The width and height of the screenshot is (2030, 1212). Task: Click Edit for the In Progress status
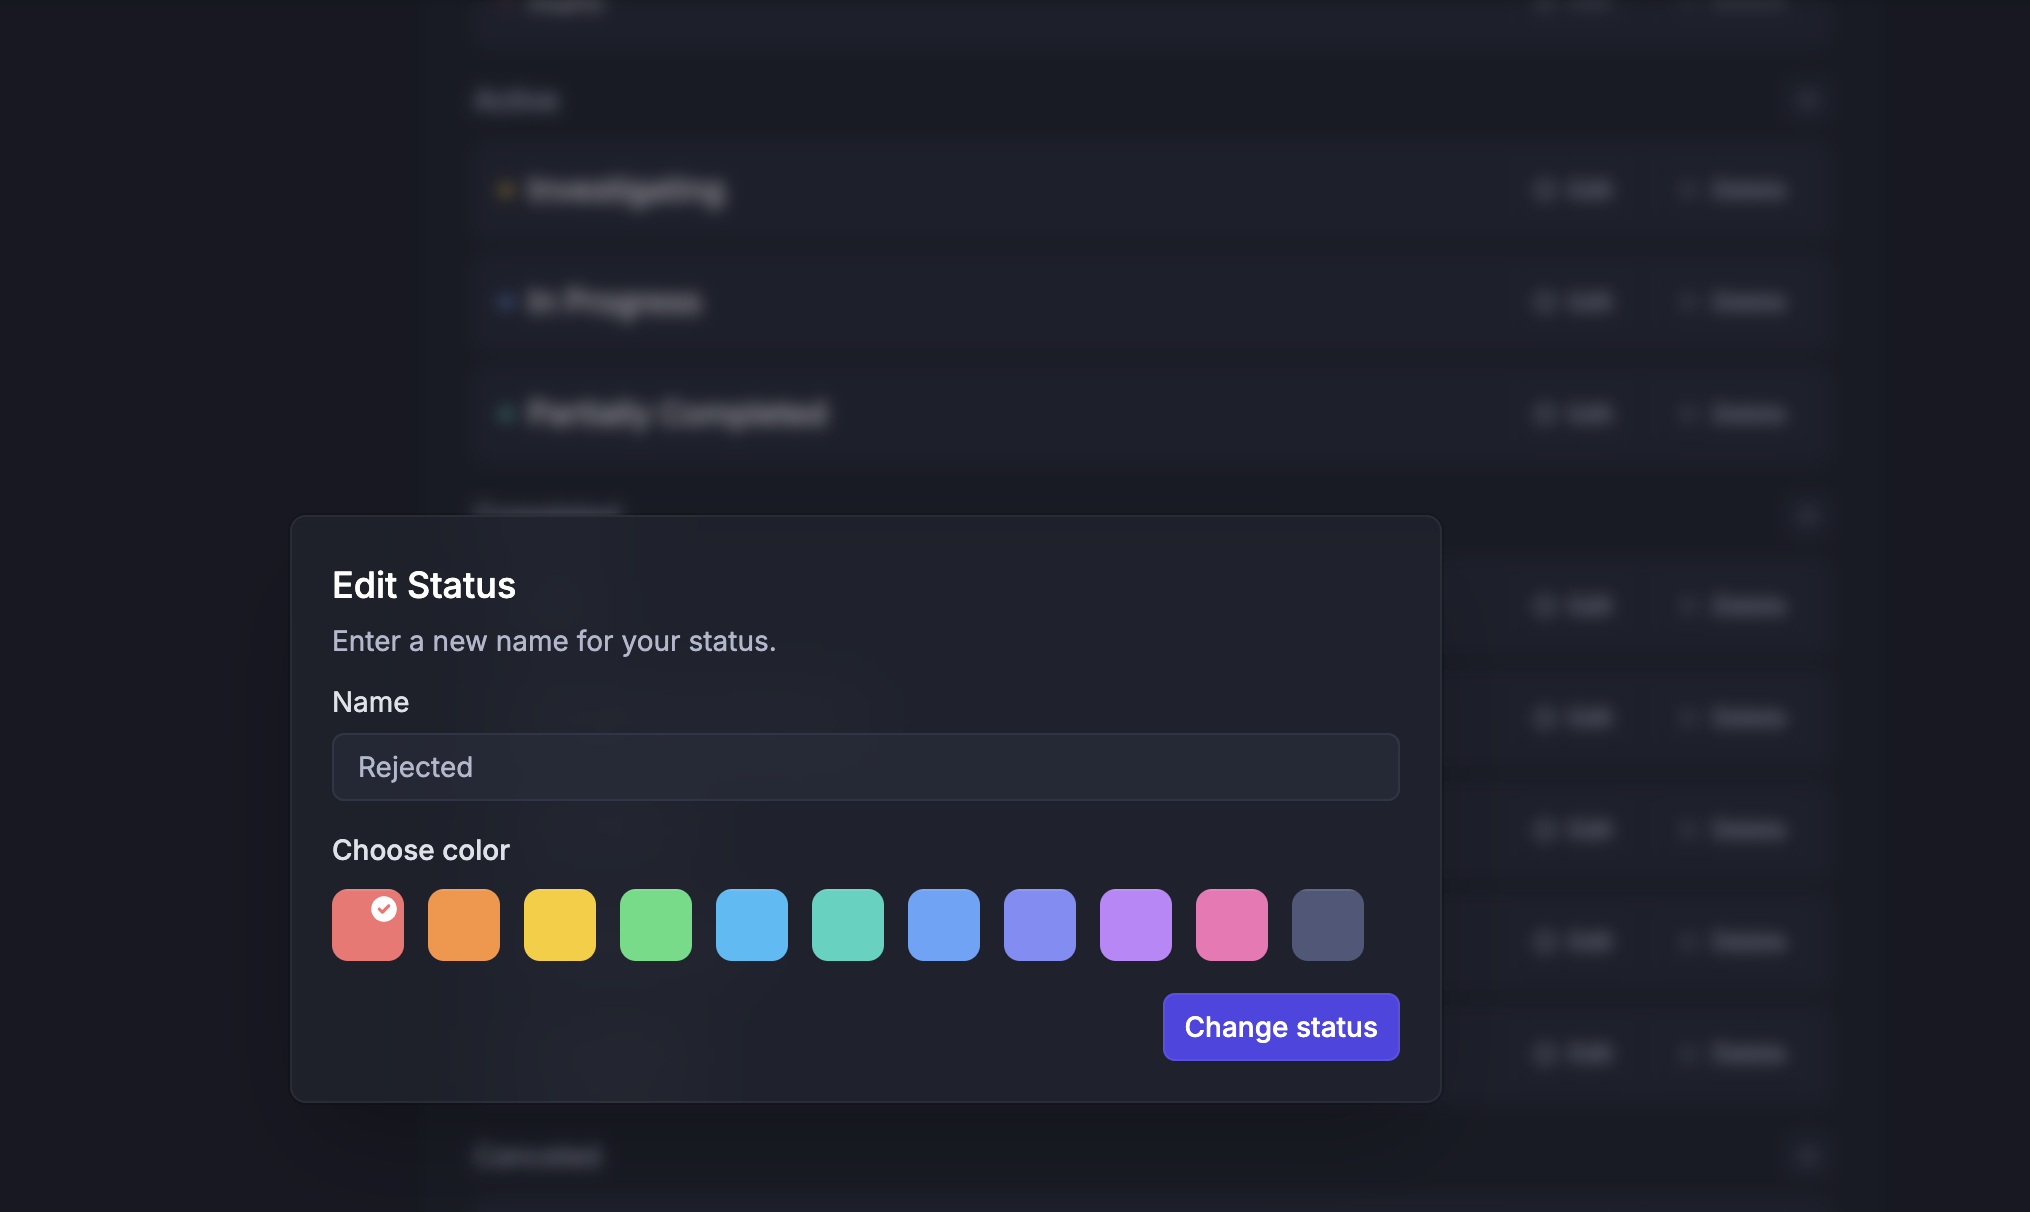click(x=1573, y=302)
